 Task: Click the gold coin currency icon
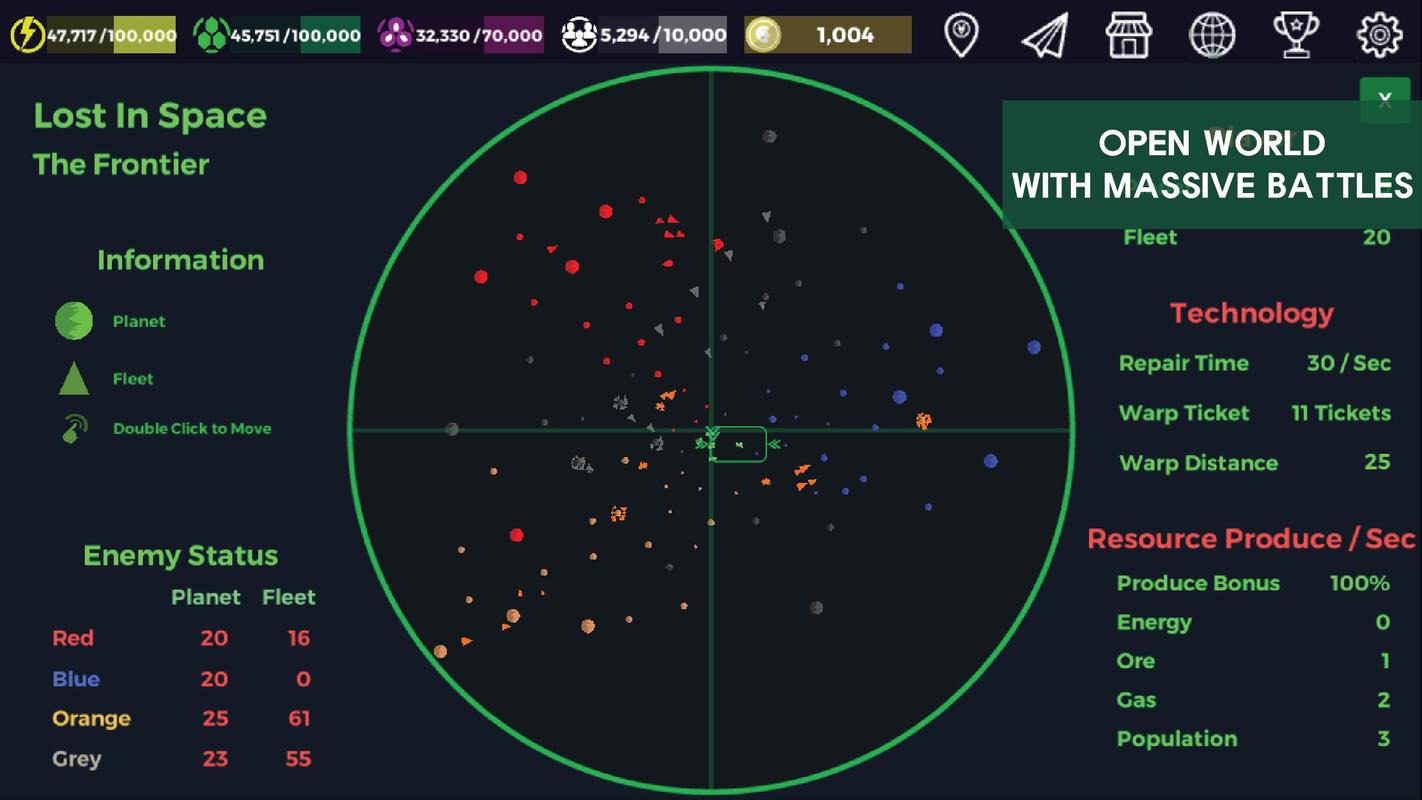[764, 35]
